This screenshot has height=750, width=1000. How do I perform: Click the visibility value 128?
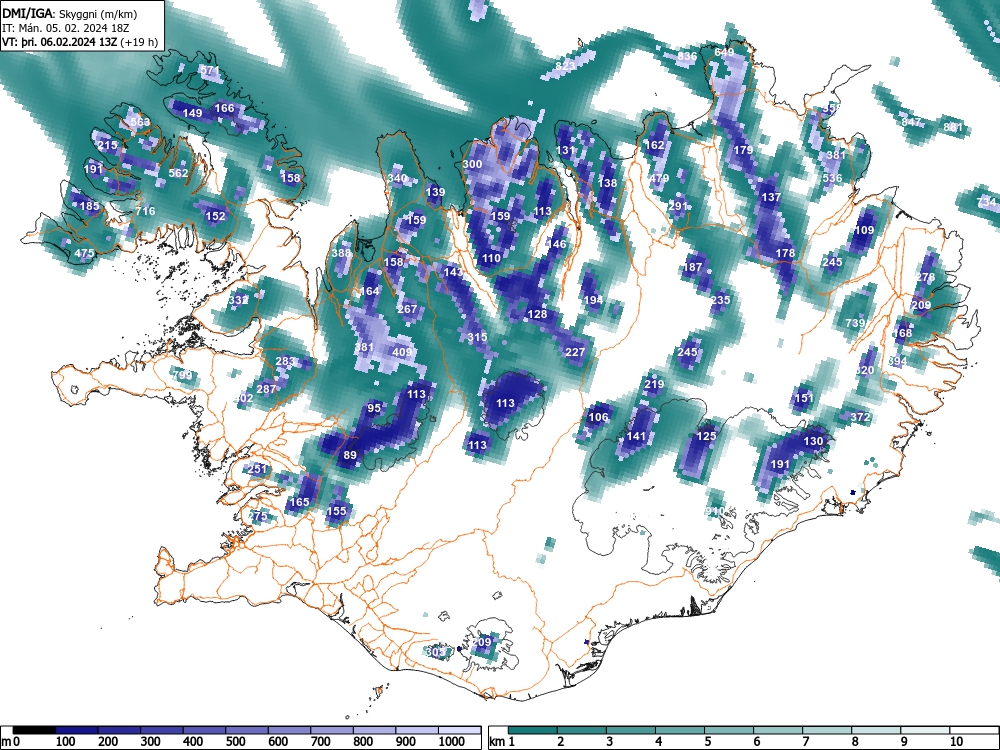538,314
